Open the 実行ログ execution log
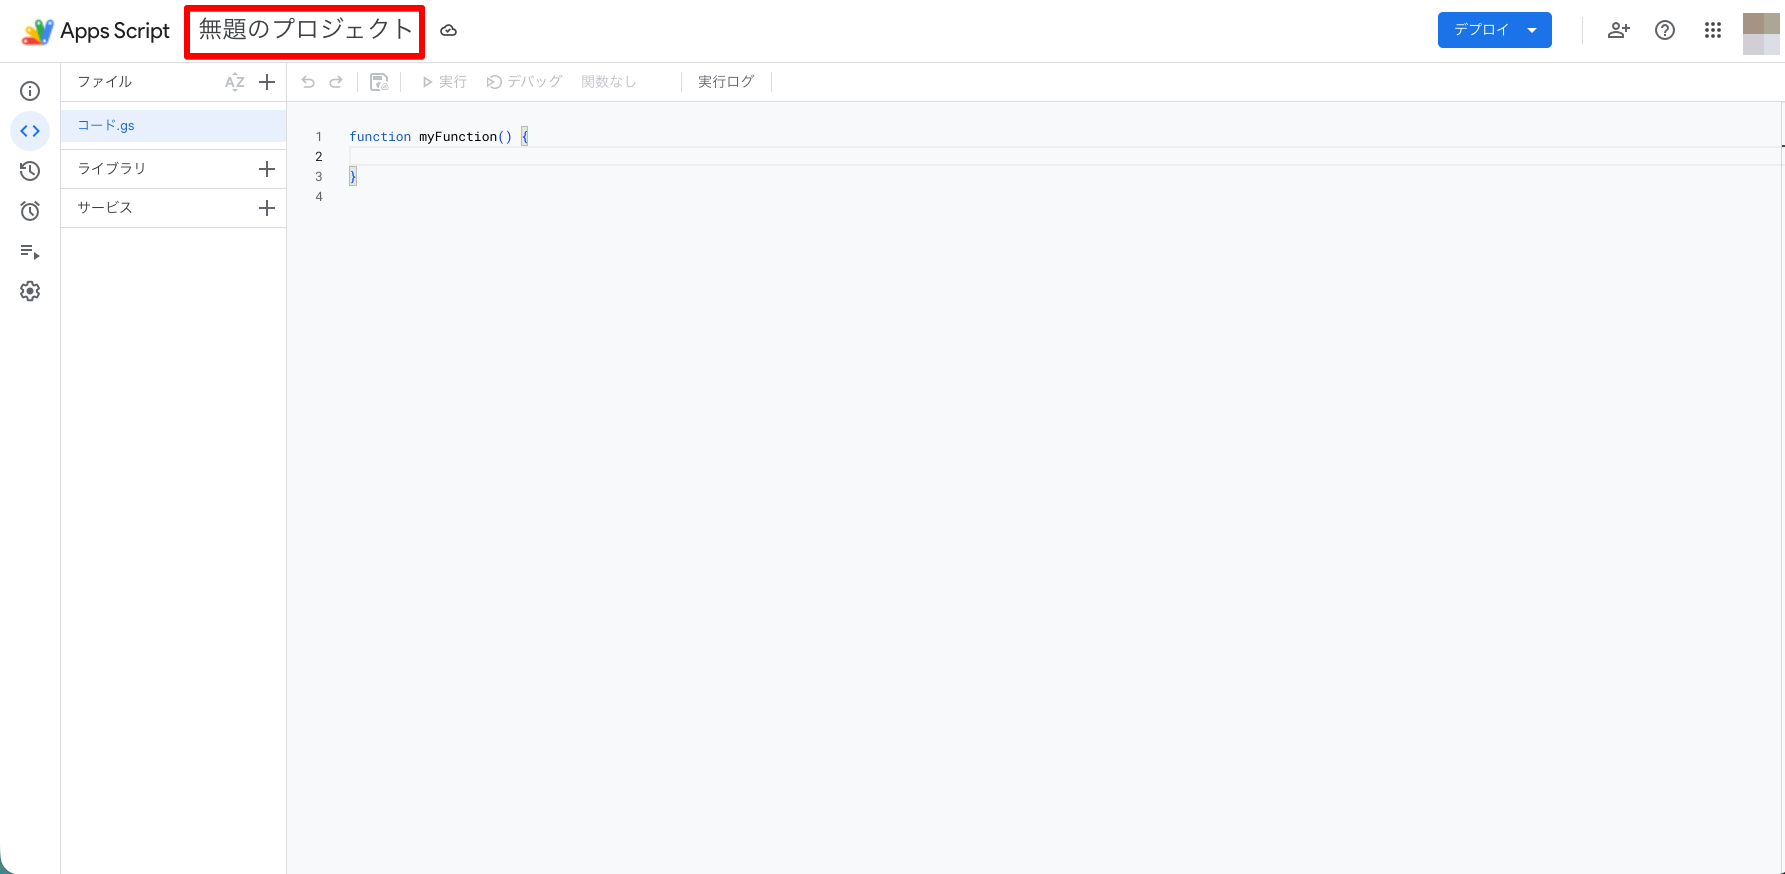 (726, 82)
